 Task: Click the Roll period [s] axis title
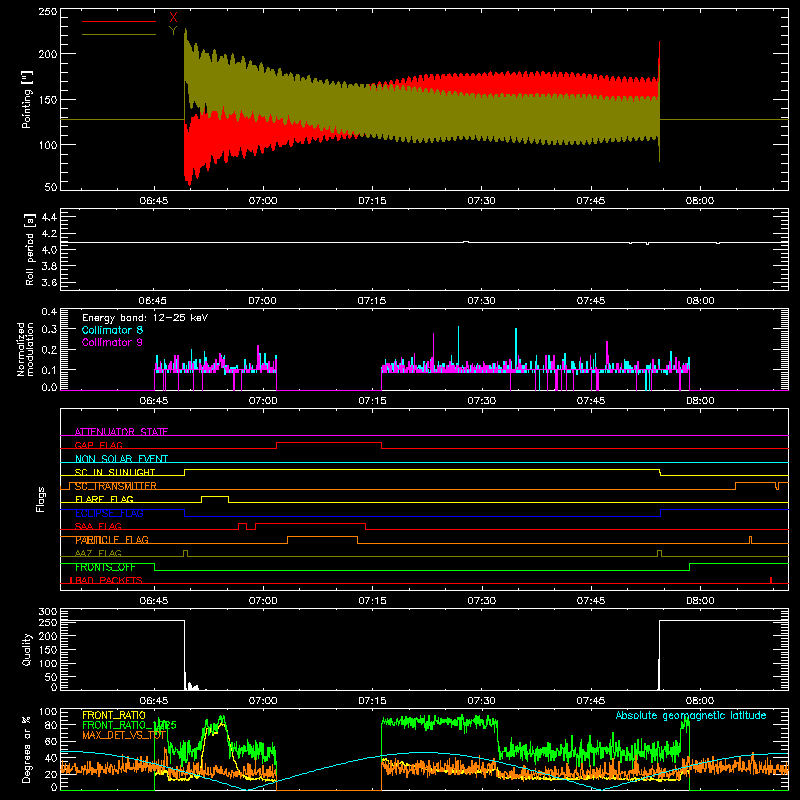point(30,249)
